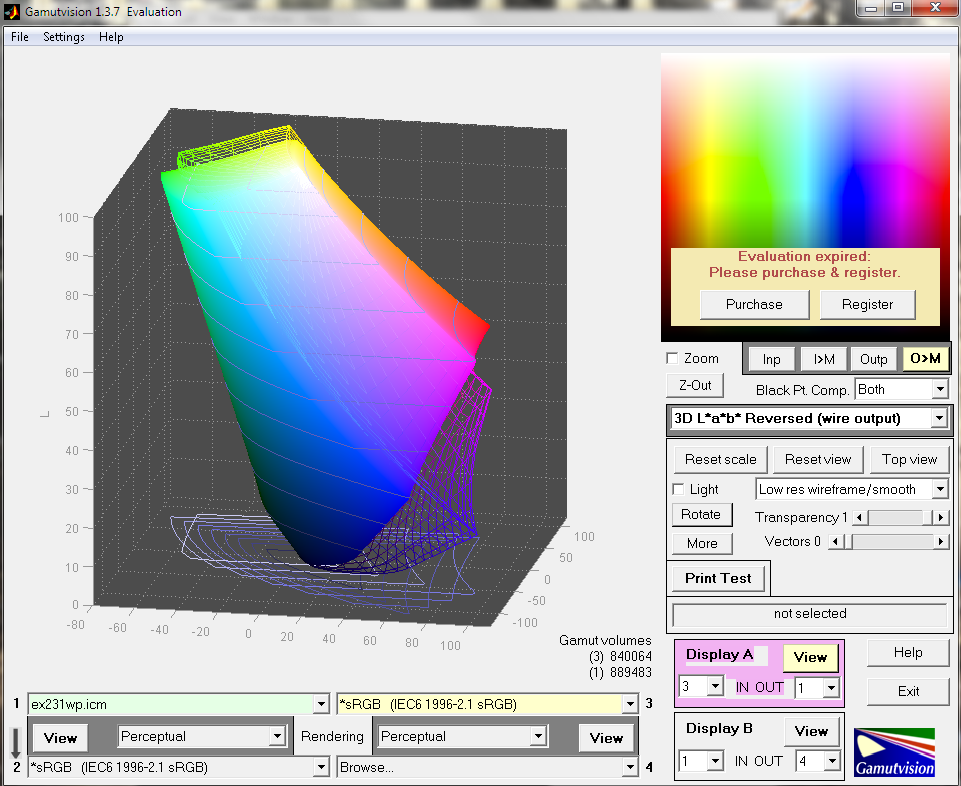
Task: Click View button under profile 1
Action: pyautogui.click(x=60, y=738)
